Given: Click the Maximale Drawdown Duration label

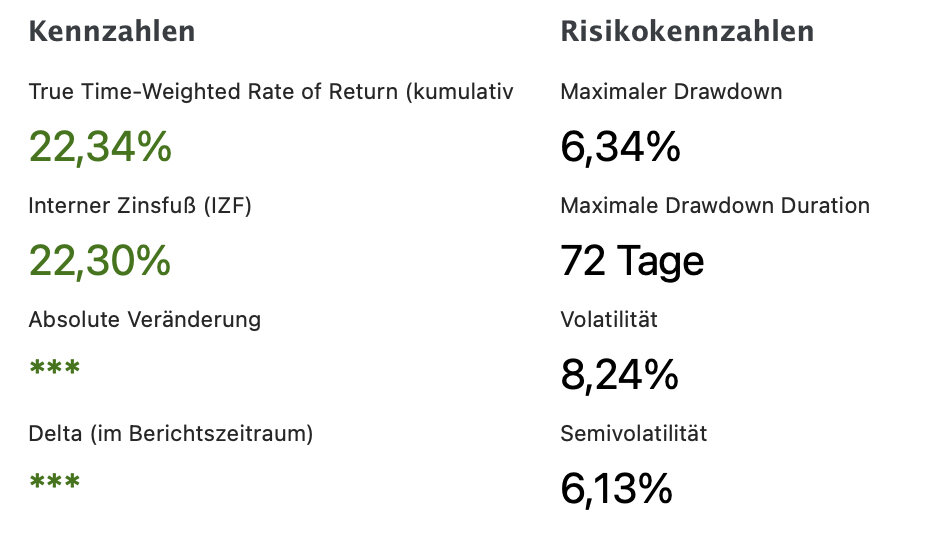Looking at the screenshot, I should [715, 206].
